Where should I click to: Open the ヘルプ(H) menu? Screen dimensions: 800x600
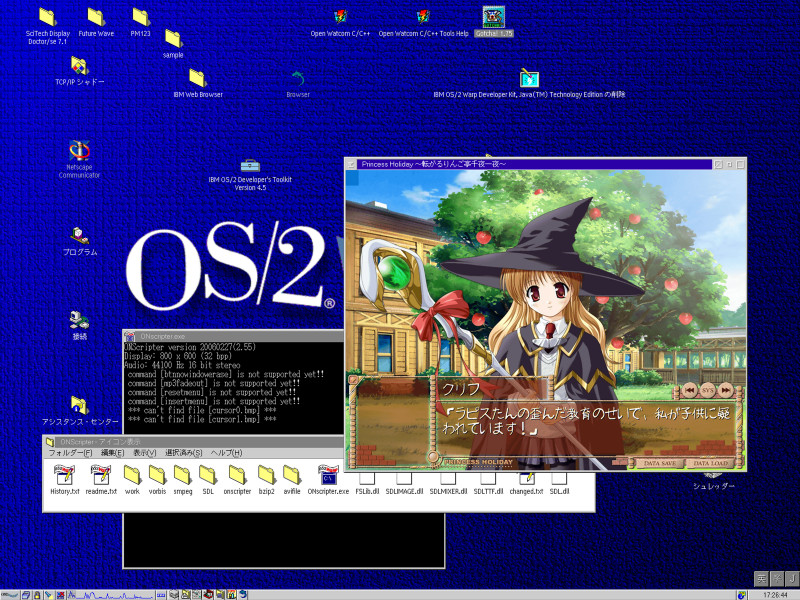pyautogui.click(x=226, y=453)
